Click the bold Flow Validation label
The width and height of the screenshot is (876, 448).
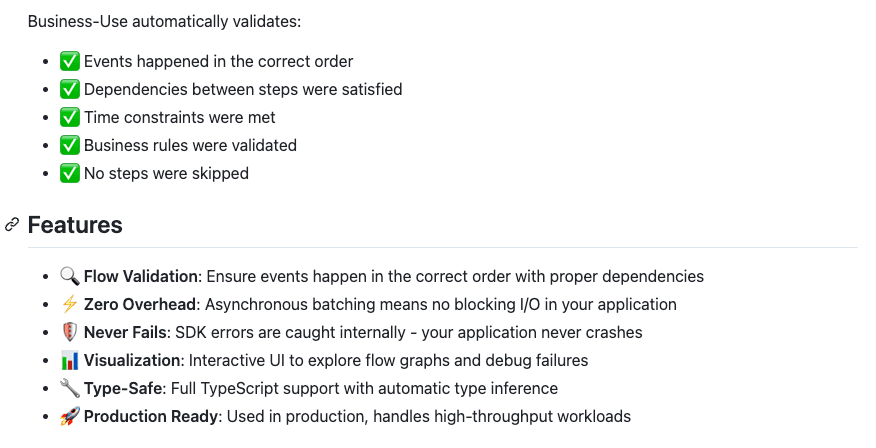pos(142,276)
